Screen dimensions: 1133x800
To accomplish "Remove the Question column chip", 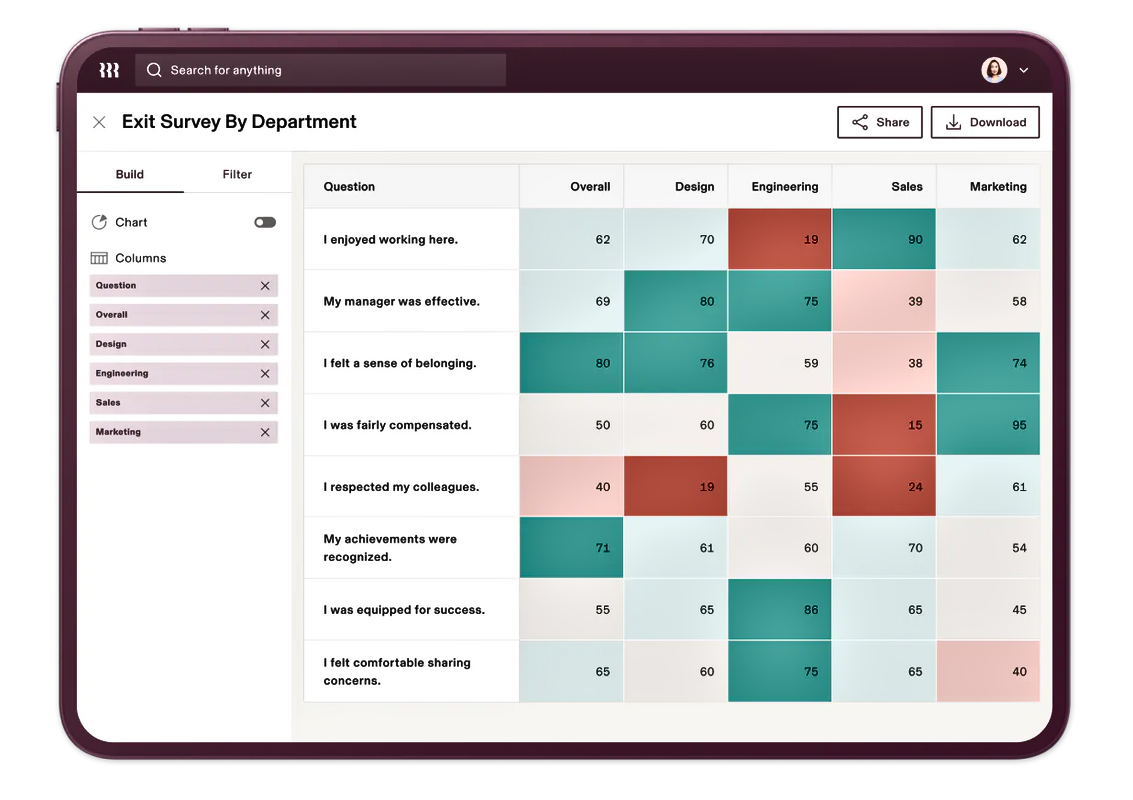I will (x=265, y=286).
